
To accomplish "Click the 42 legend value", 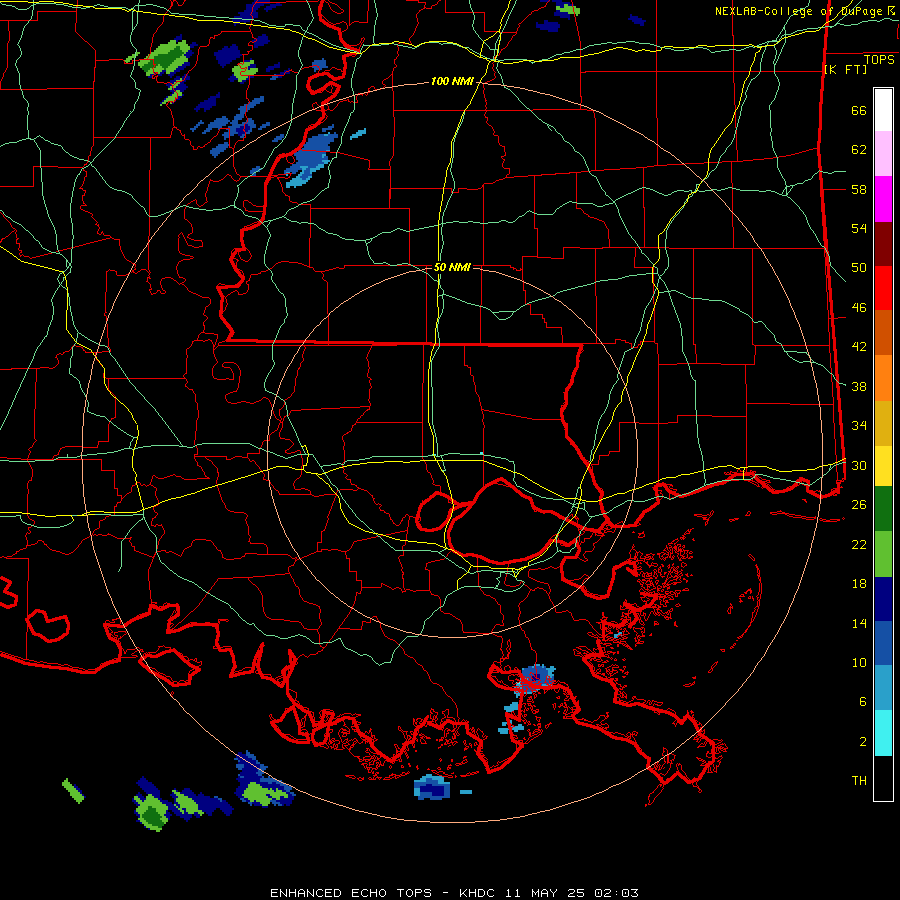I will click(x=859, y=347).
